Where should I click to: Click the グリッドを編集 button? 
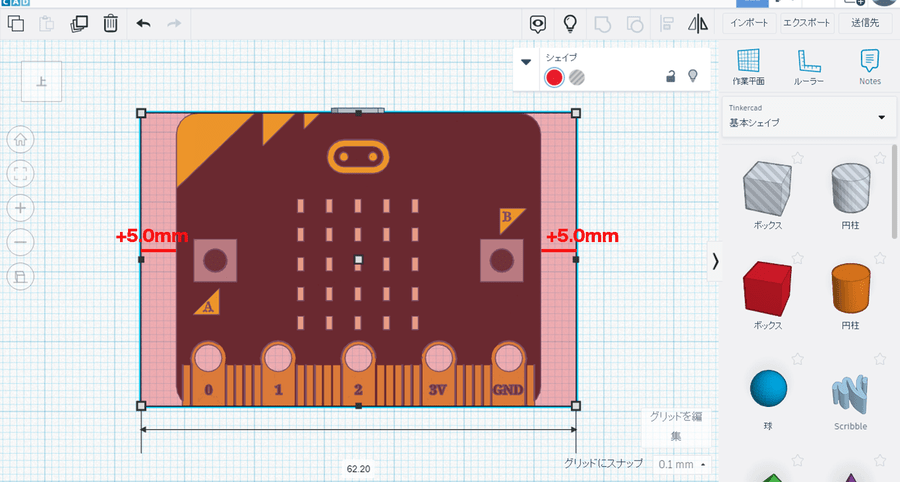[676, 426]
